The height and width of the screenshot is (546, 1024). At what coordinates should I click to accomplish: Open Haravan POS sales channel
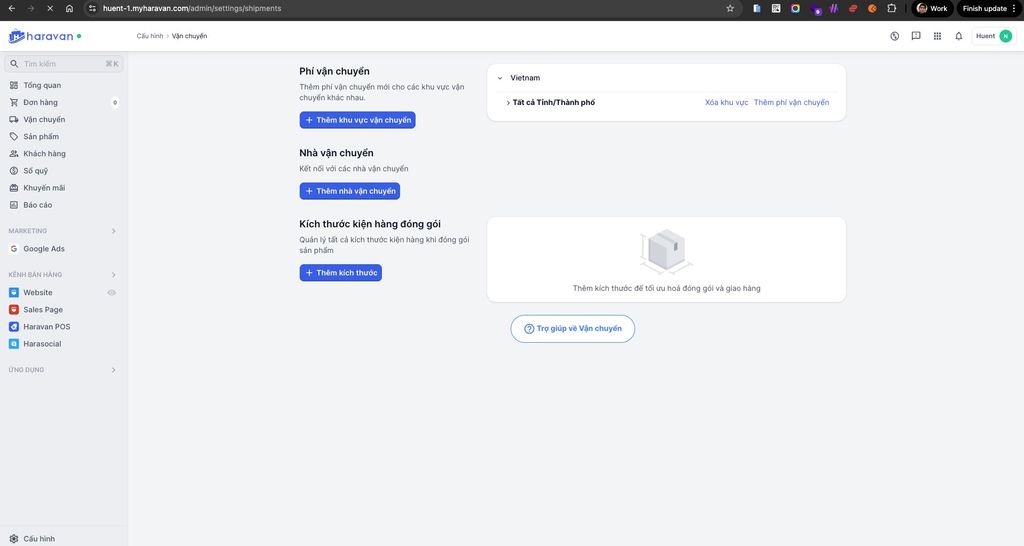tap(46, 327)
